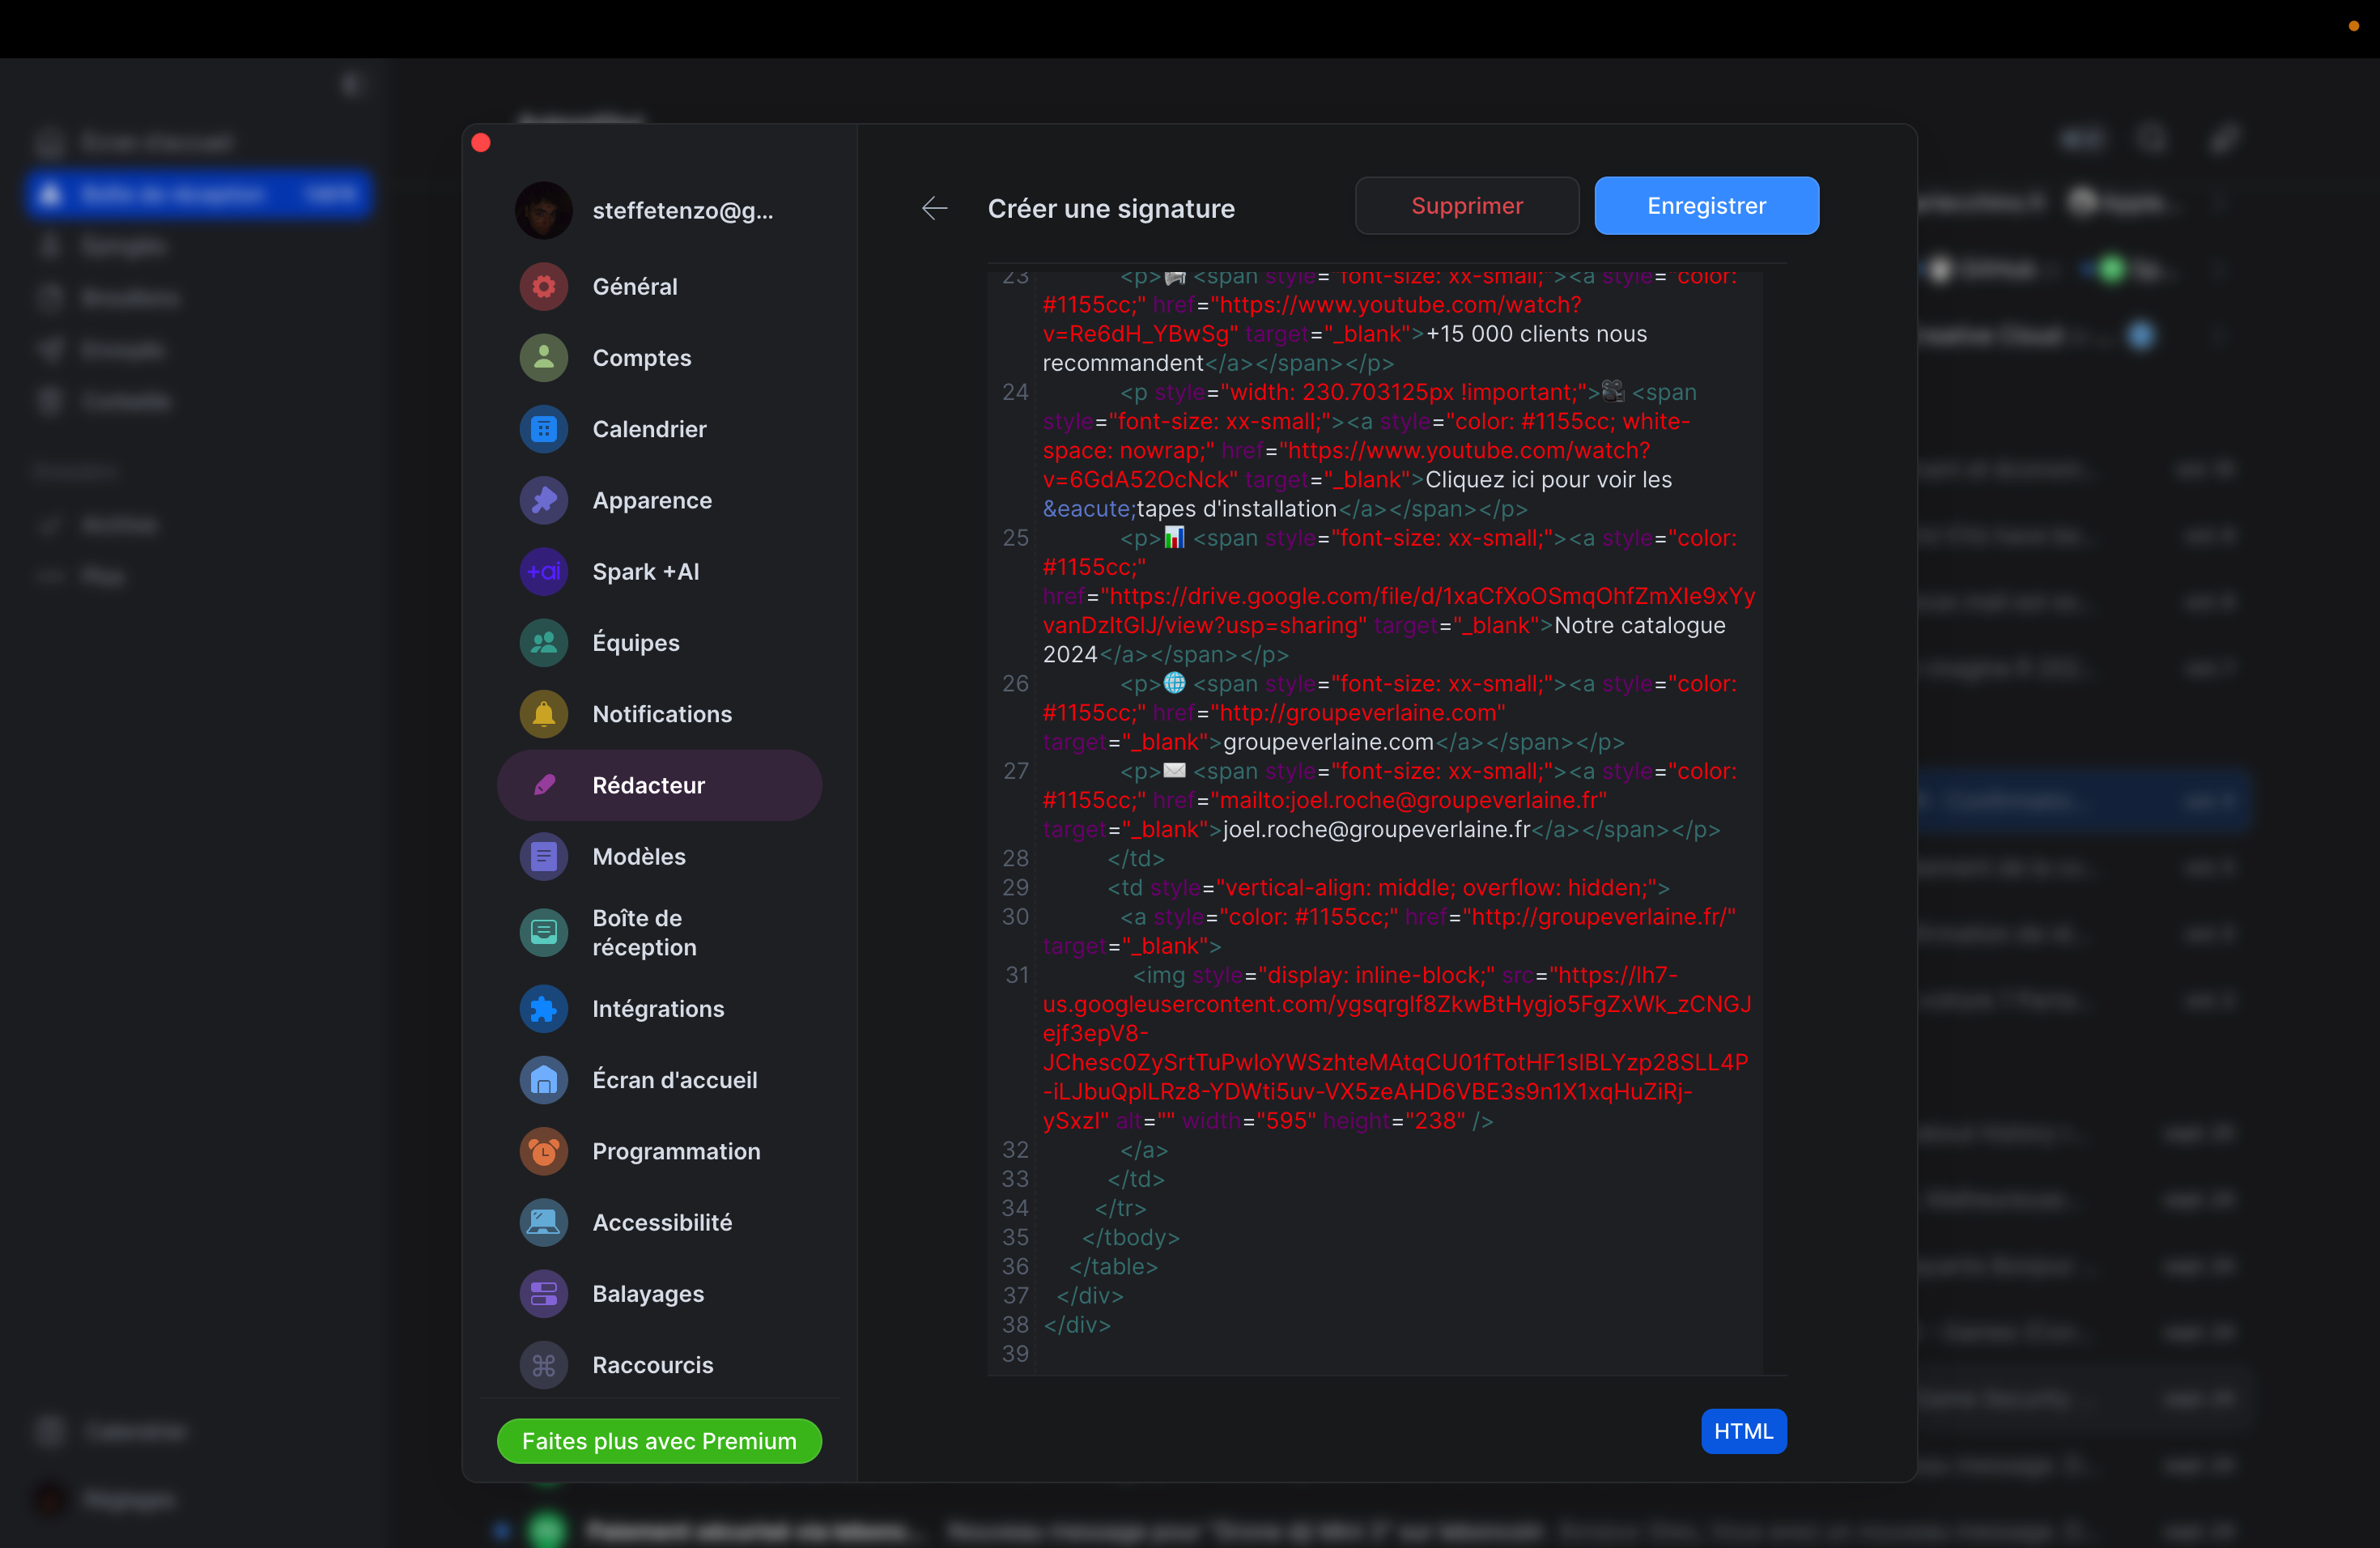Switch to the Comptes section
Screen dimensions: 2380x1548
pos(659,358)
